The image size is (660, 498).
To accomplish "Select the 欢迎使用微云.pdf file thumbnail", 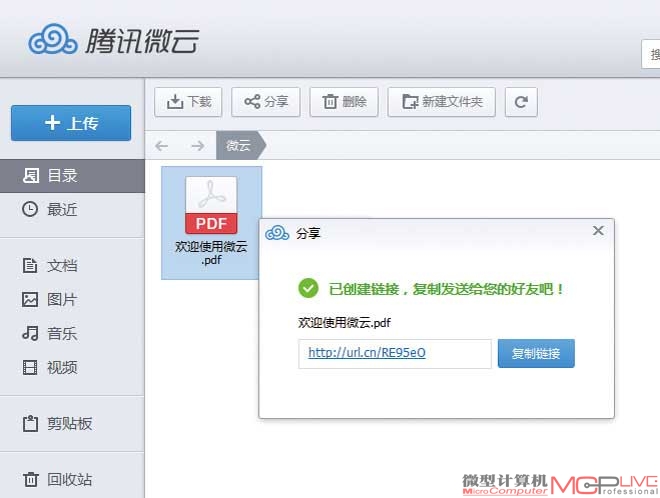I will point(211,222).
